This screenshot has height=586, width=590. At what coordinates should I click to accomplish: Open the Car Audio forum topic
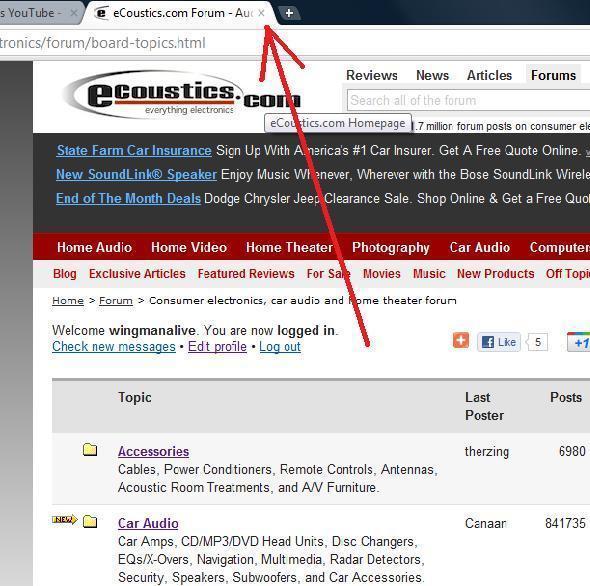[x=148, y=523]
